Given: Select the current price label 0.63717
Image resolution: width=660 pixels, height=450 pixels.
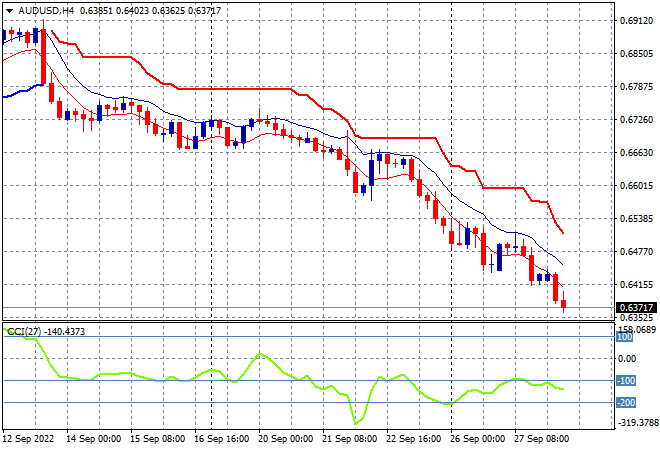Looking at the screenshot, I should click(636, 308).
